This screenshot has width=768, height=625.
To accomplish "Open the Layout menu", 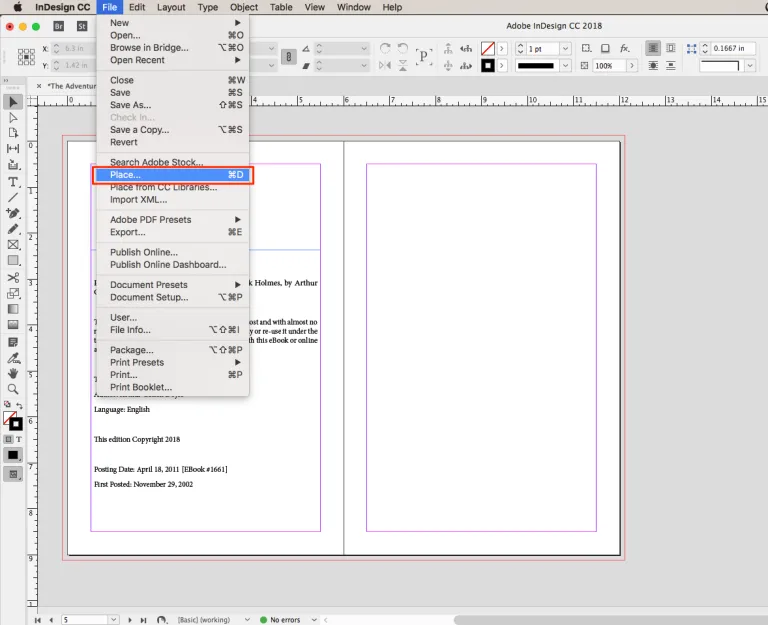I will [x=171, y=7].
